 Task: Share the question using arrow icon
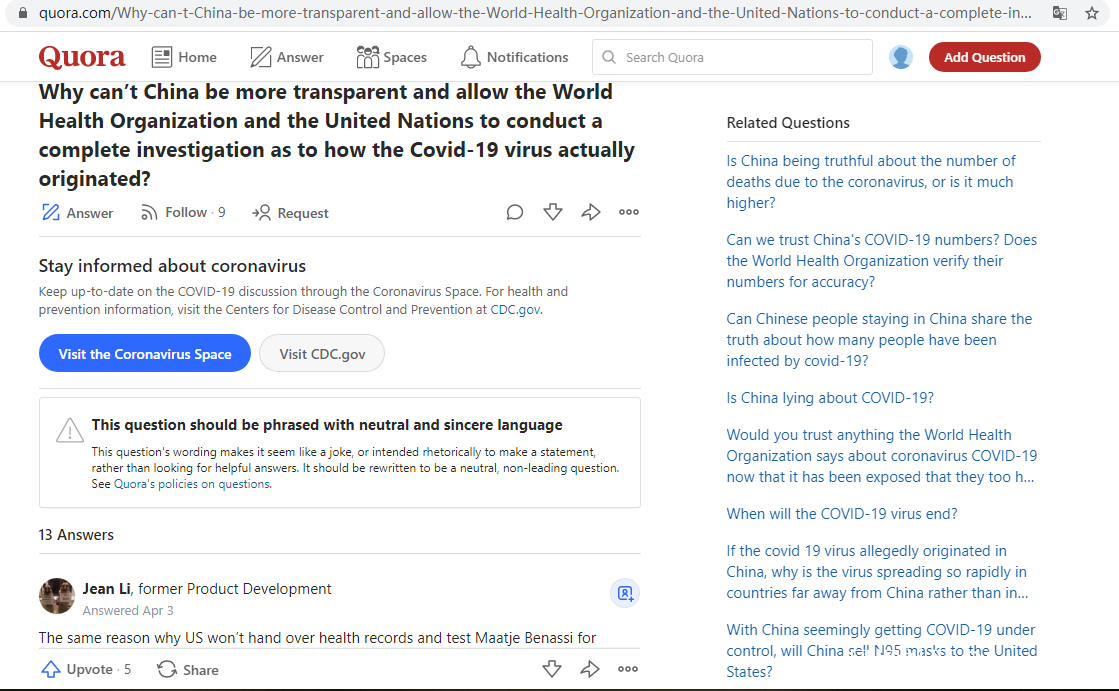pos(591,212)
